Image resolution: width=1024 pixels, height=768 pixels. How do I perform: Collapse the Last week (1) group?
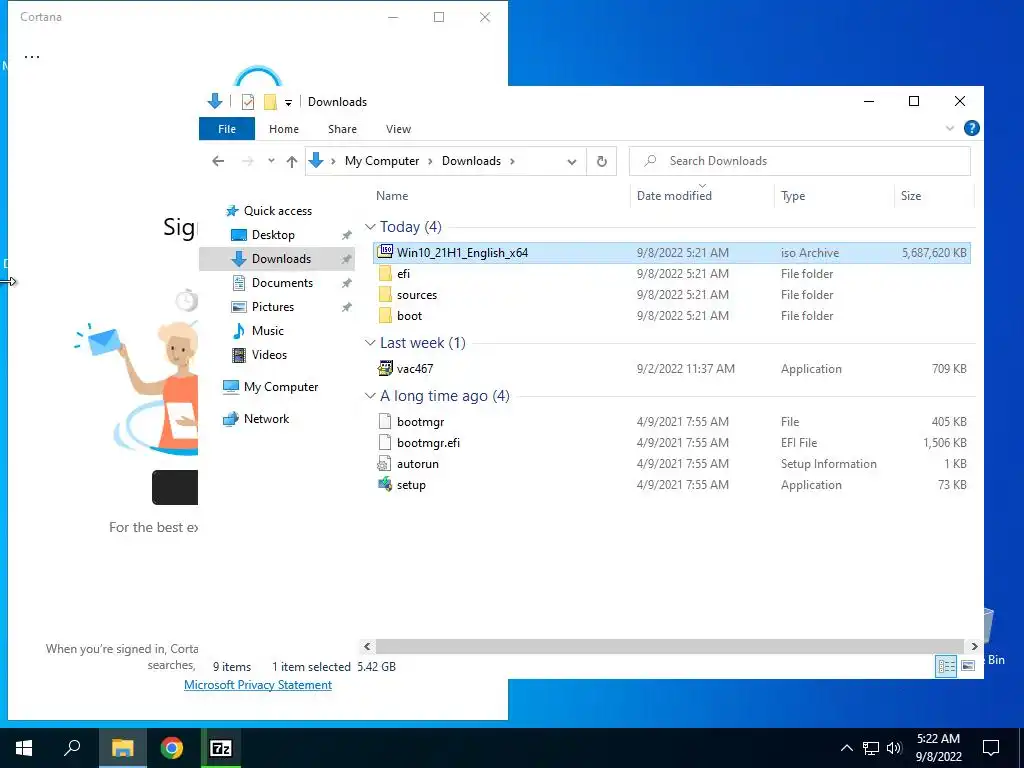pyautogui.click(x=370, y=343)
